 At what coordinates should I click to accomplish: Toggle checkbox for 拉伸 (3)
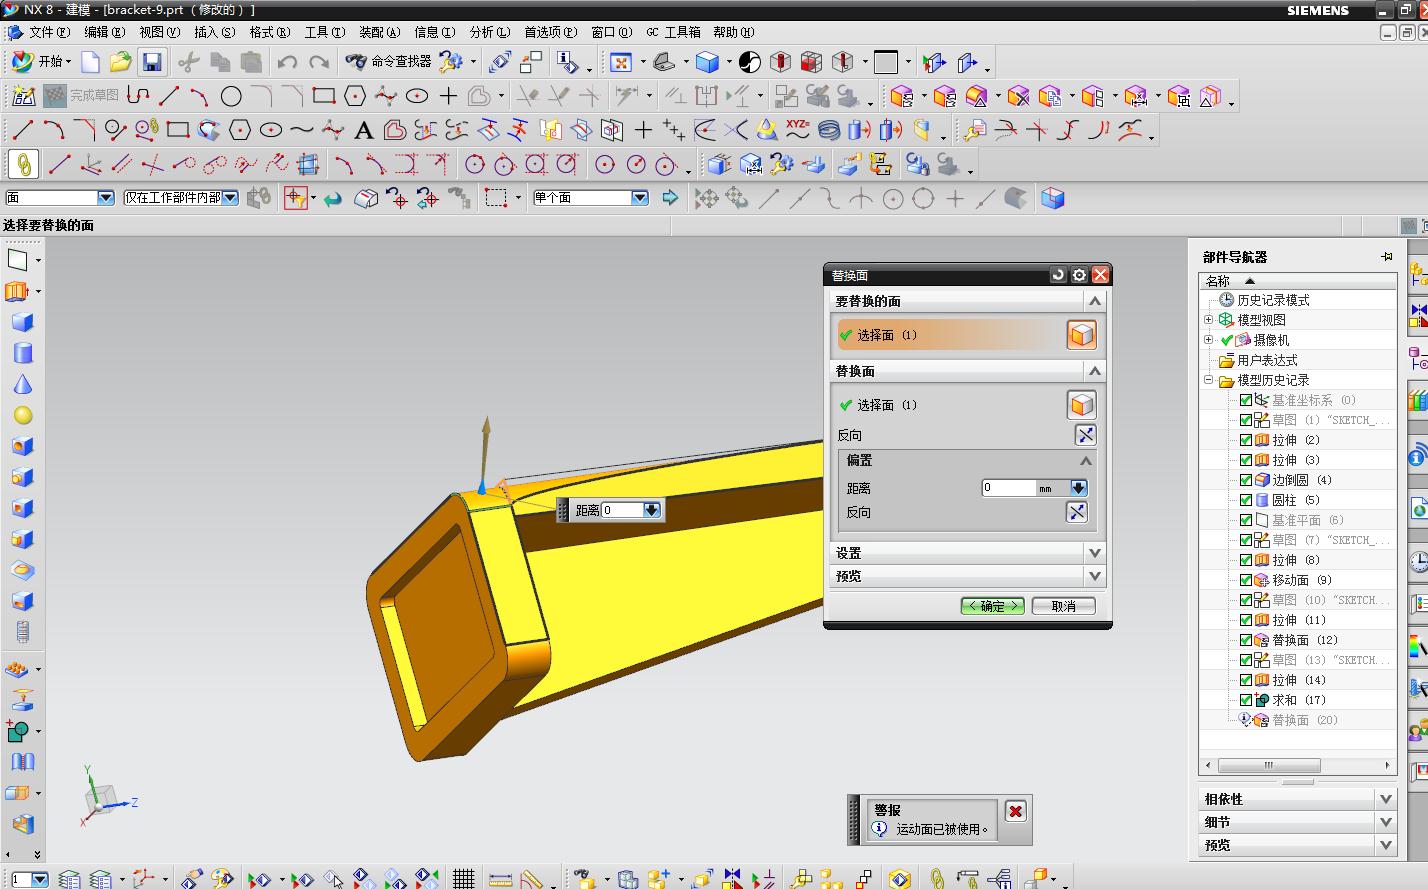click(x=1246, y=460)
